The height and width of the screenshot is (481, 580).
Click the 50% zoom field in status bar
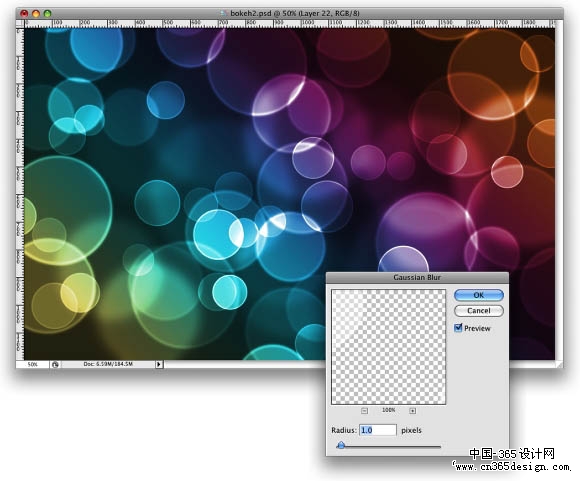click(33, 364)
